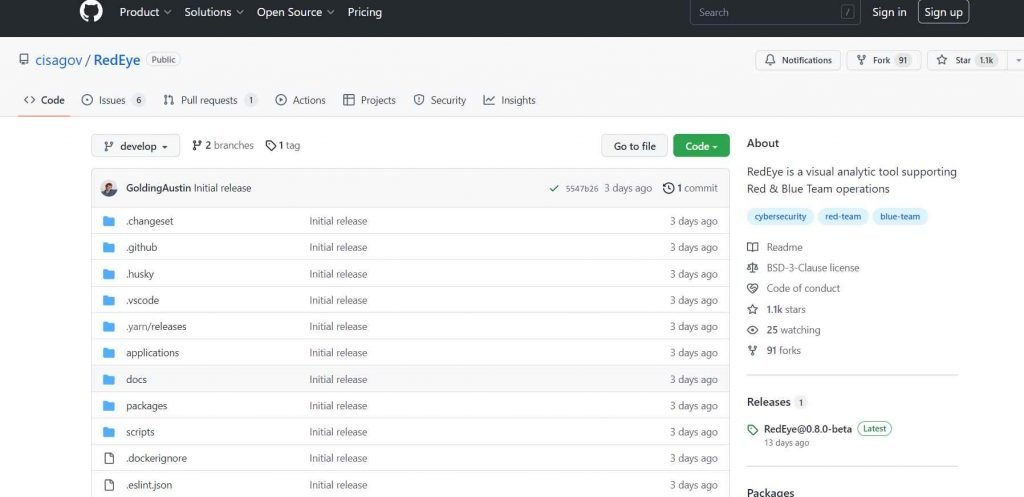The width and height of the screenshot is (1024, 497).
Task: Open the docs folder icon
Action: [x=109, y=379]
